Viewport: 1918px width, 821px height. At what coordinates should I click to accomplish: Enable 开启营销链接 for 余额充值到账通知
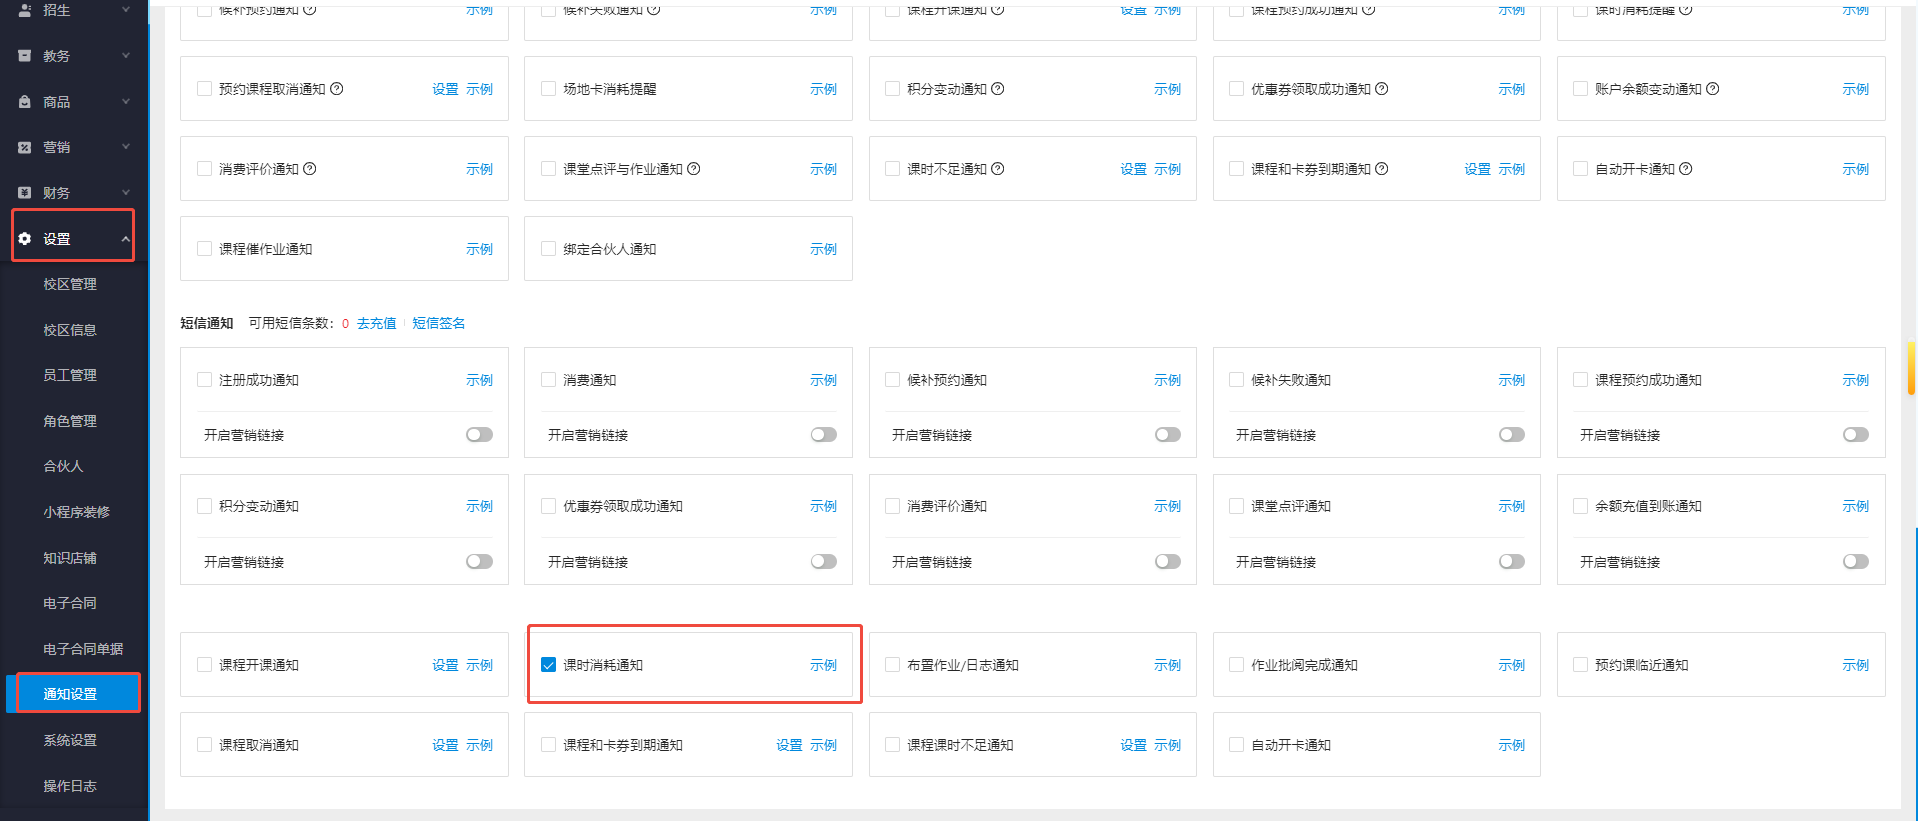[1856, 562]
